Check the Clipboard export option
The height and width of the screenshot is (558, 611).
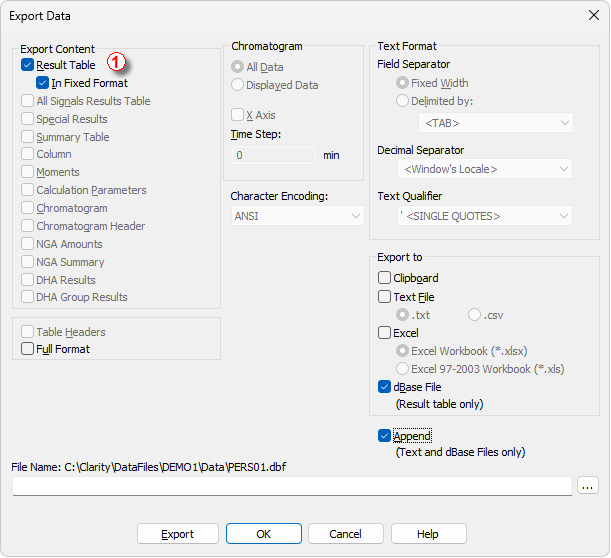384,278
